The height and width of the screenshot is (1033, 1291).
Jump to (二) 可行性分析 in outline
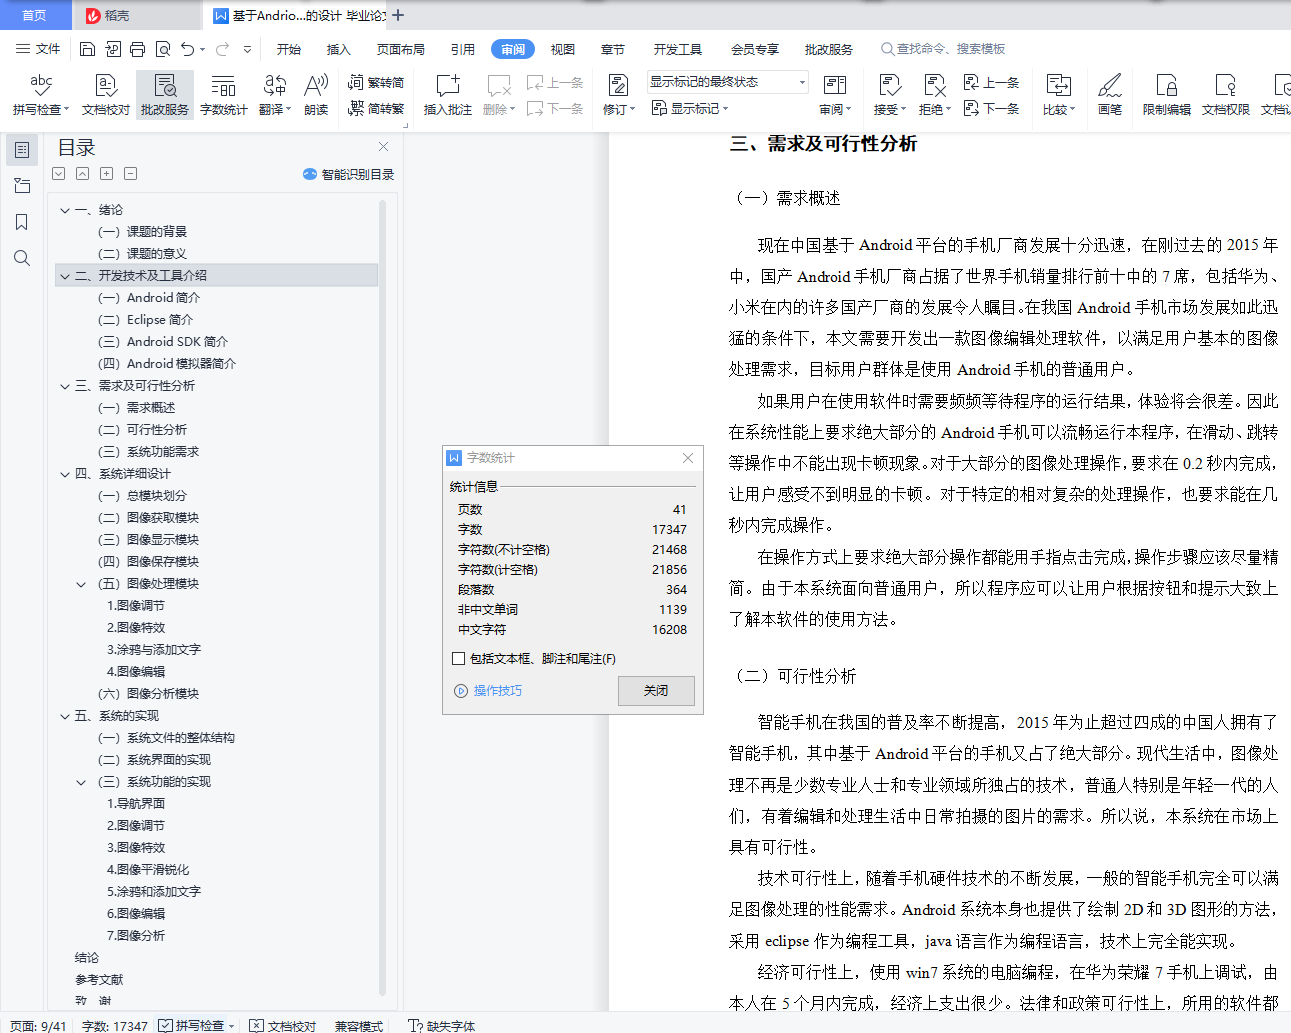click(x=142, y=430)
